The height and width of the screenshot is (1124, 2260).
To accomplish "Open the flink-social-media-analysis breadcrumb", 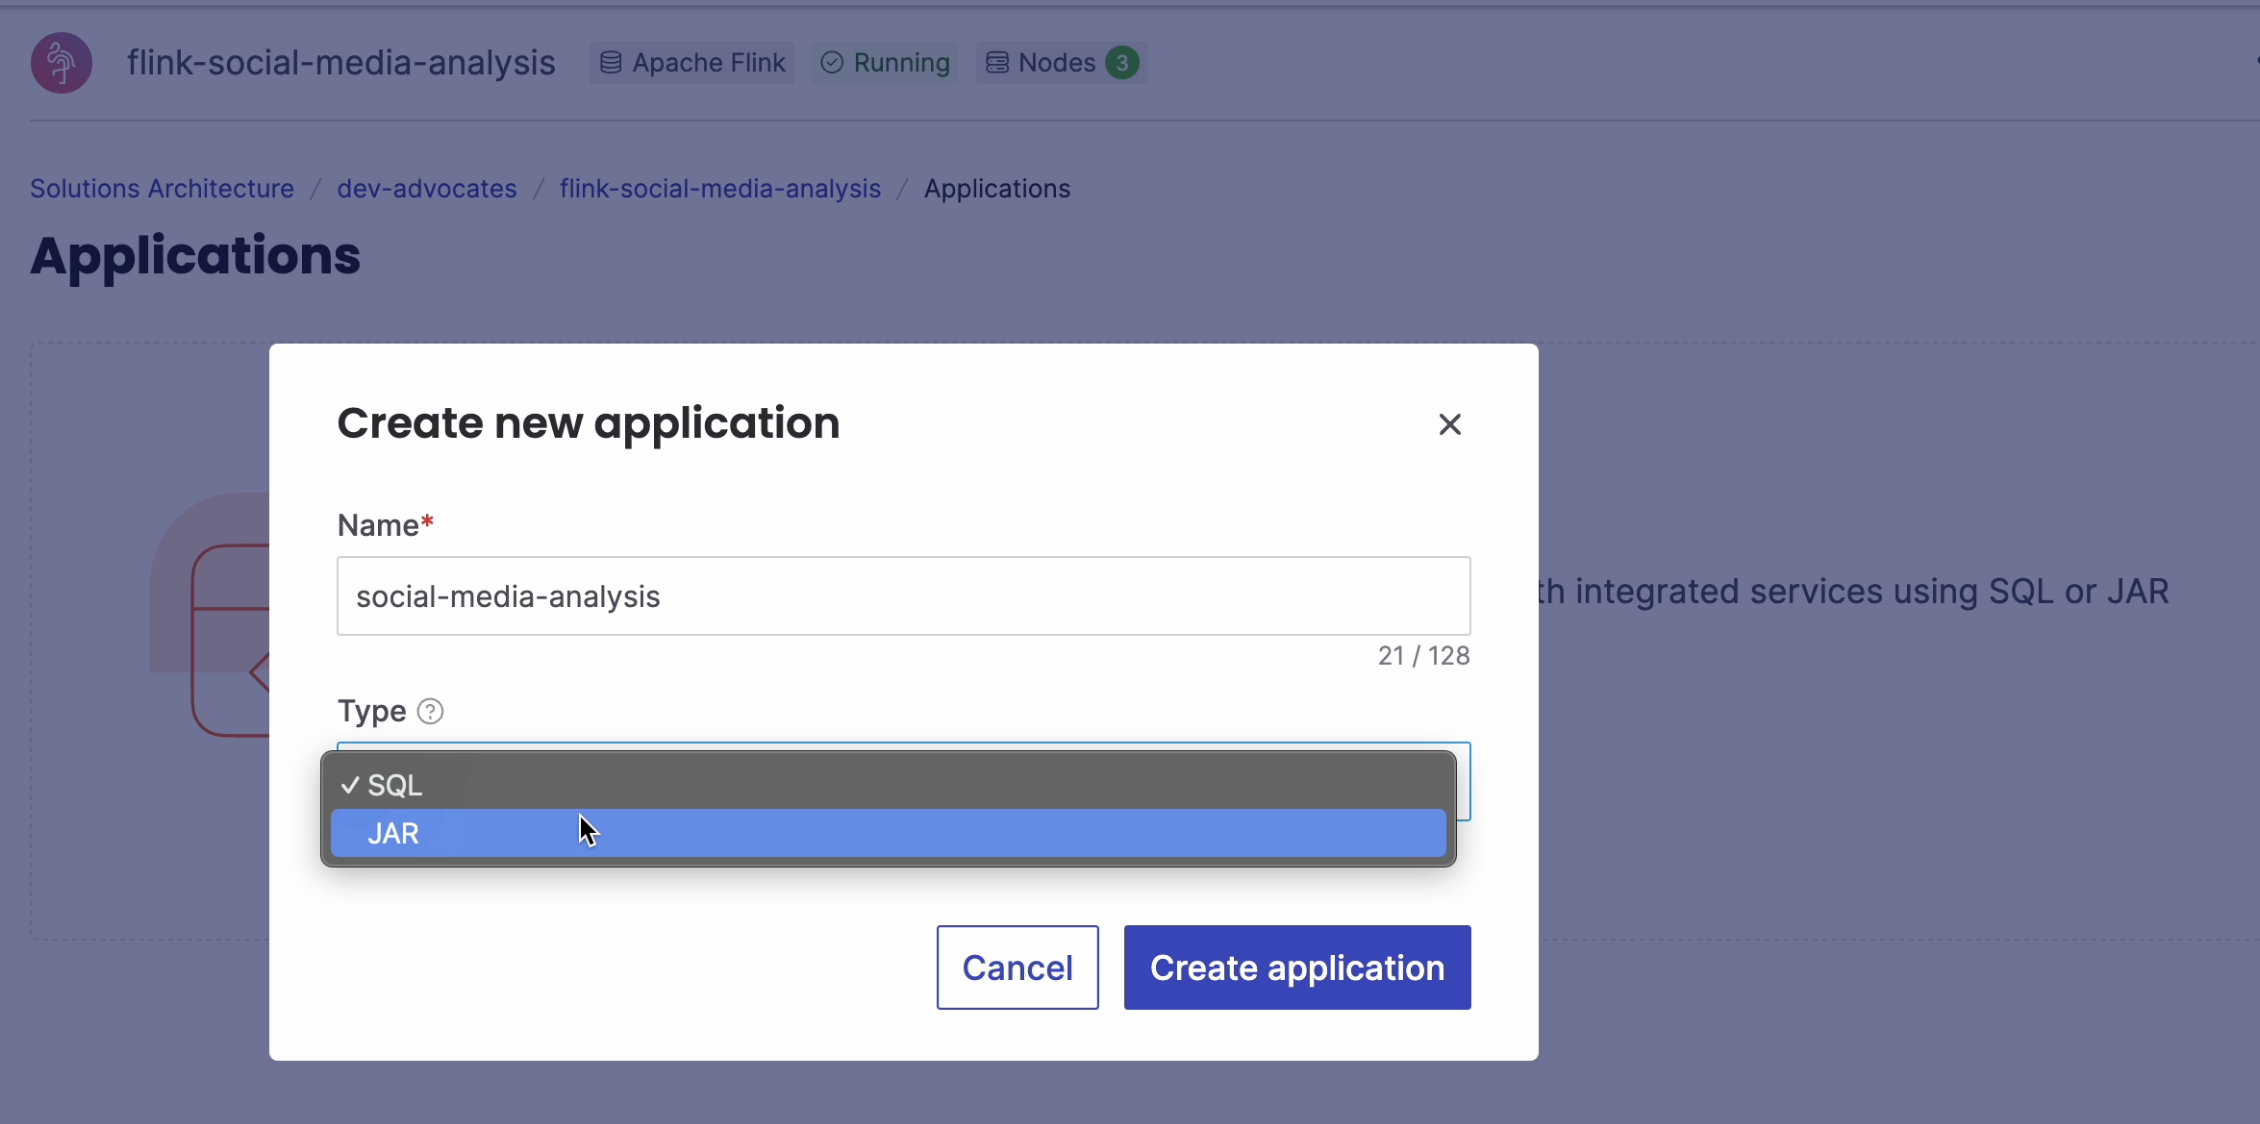I will click(719, 188).
